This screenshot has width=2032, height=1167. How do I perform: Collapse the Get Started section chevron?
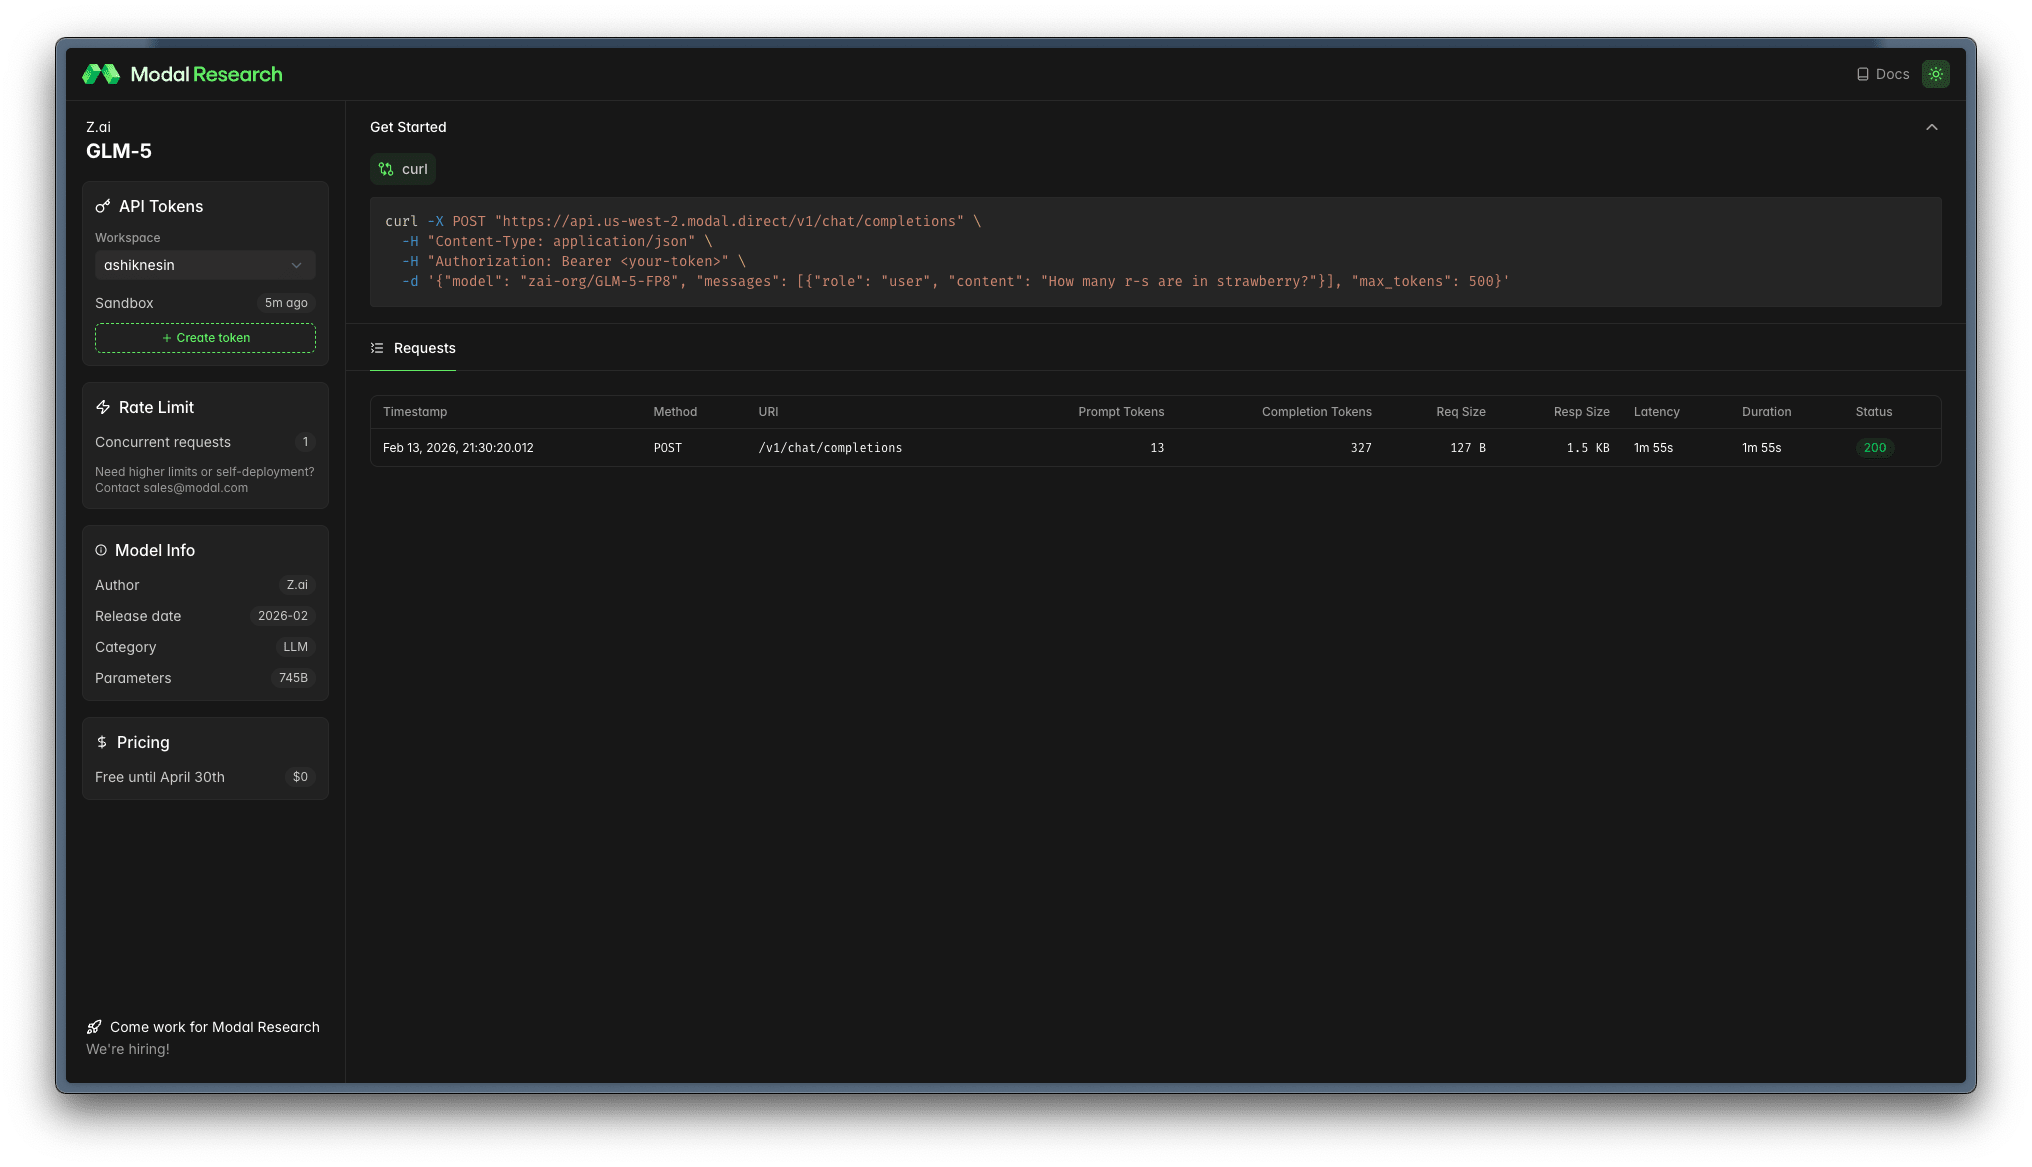[x=1931, y=127]
